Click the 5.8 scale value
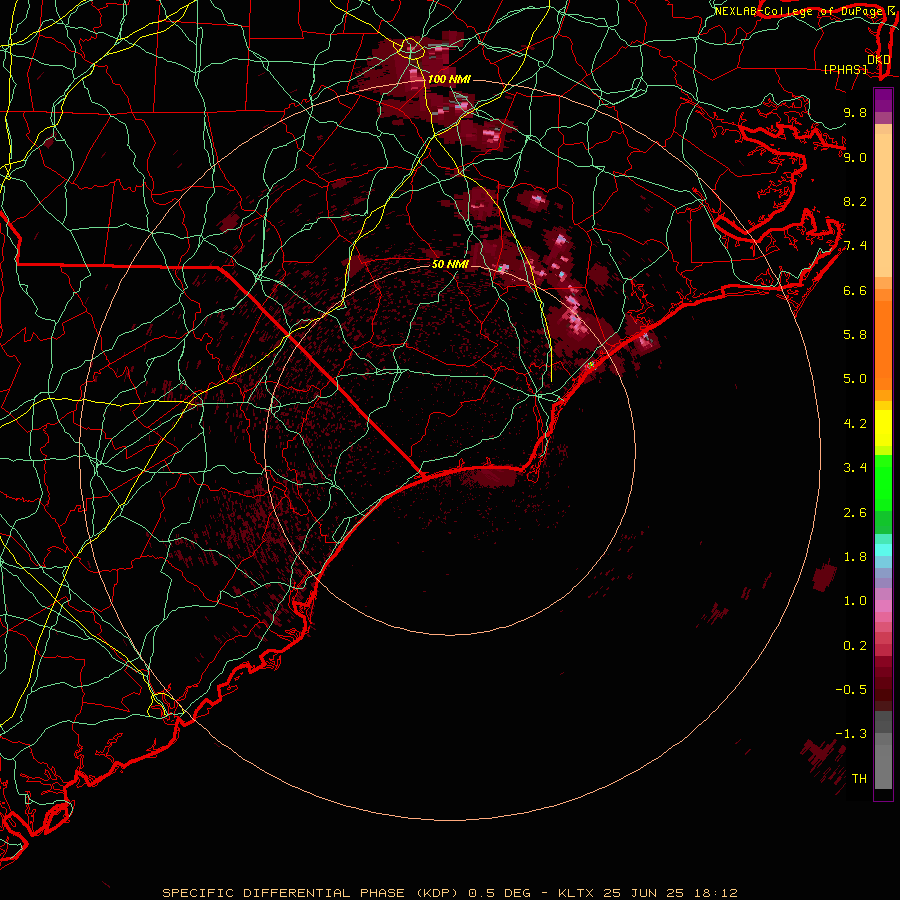The height and width of the screenshot is (900, 900). 855,335
